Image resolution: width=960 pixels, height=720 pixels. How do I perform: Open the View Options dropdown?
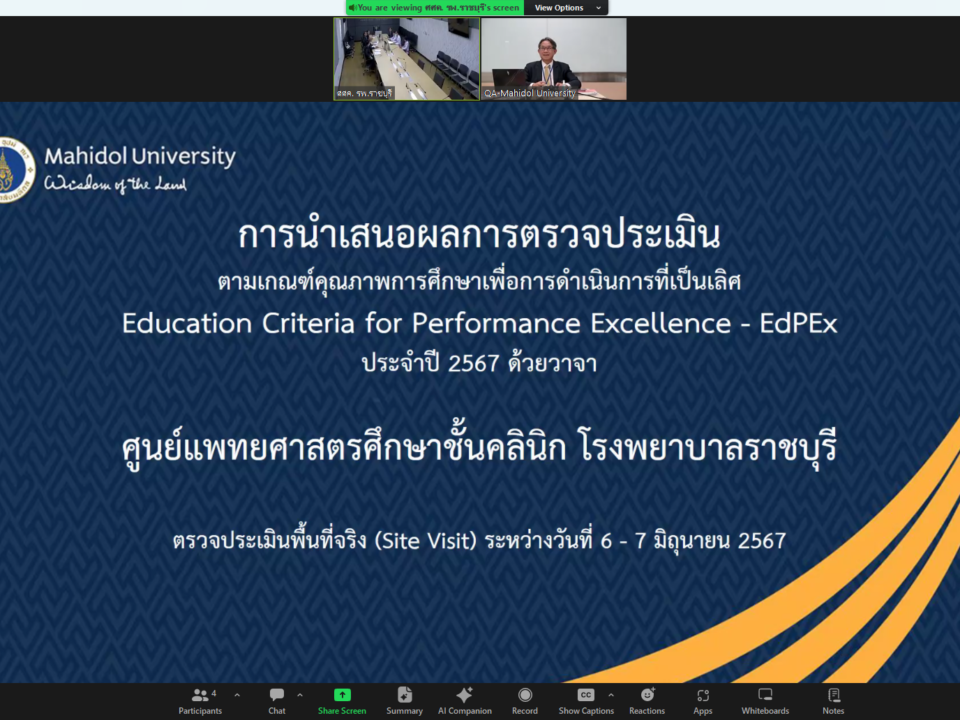pyautogui.click(x=565, y=8)
